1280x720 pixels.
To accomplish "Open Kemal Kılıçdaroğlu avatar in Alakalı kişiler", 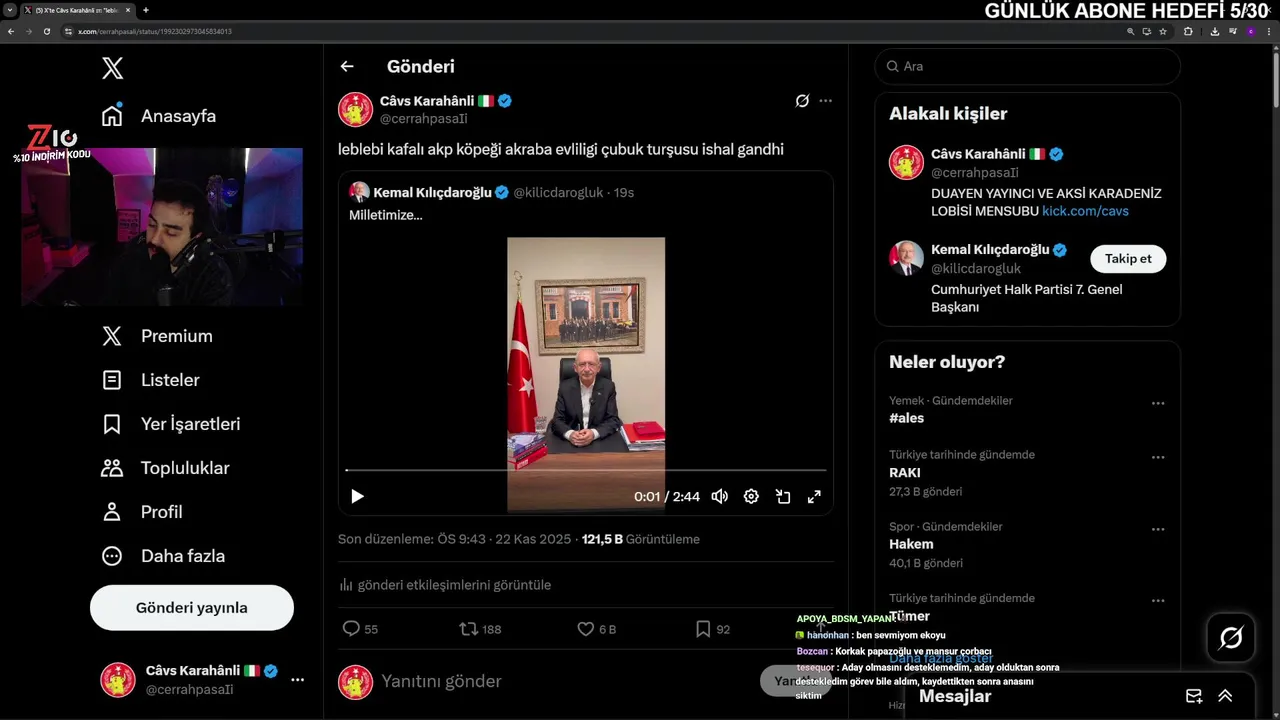I will (x=906, y=258).
